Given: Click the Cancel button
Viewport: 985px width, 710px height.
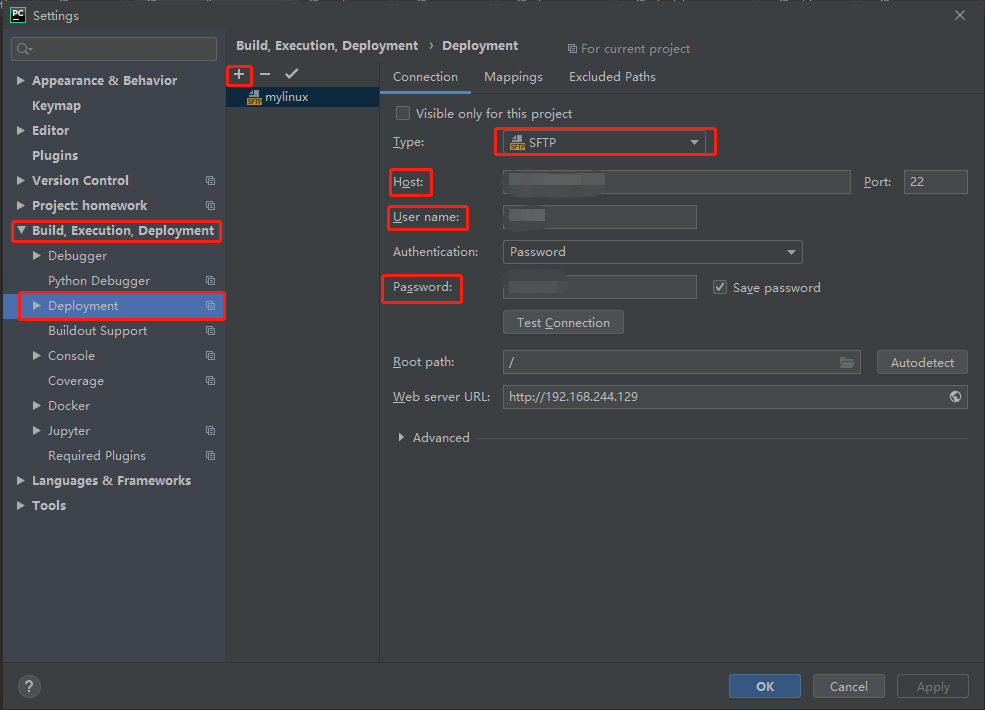Looking at the screenshot, I should (848, 686).
